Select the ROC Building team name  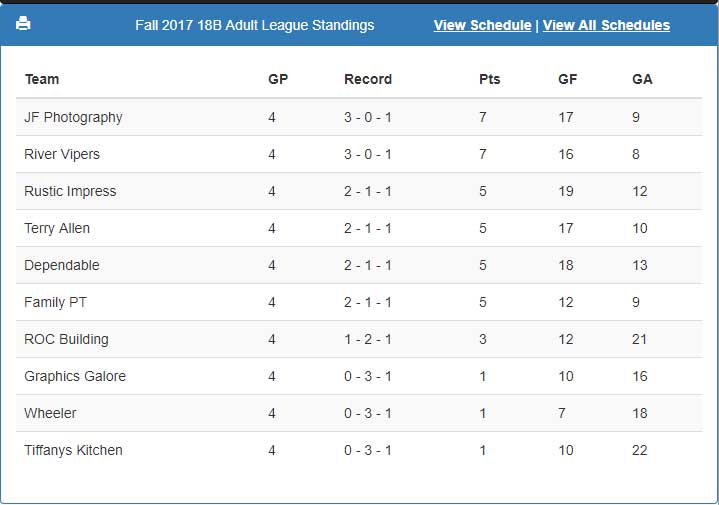pyautogui.click(x=66, y=339)
